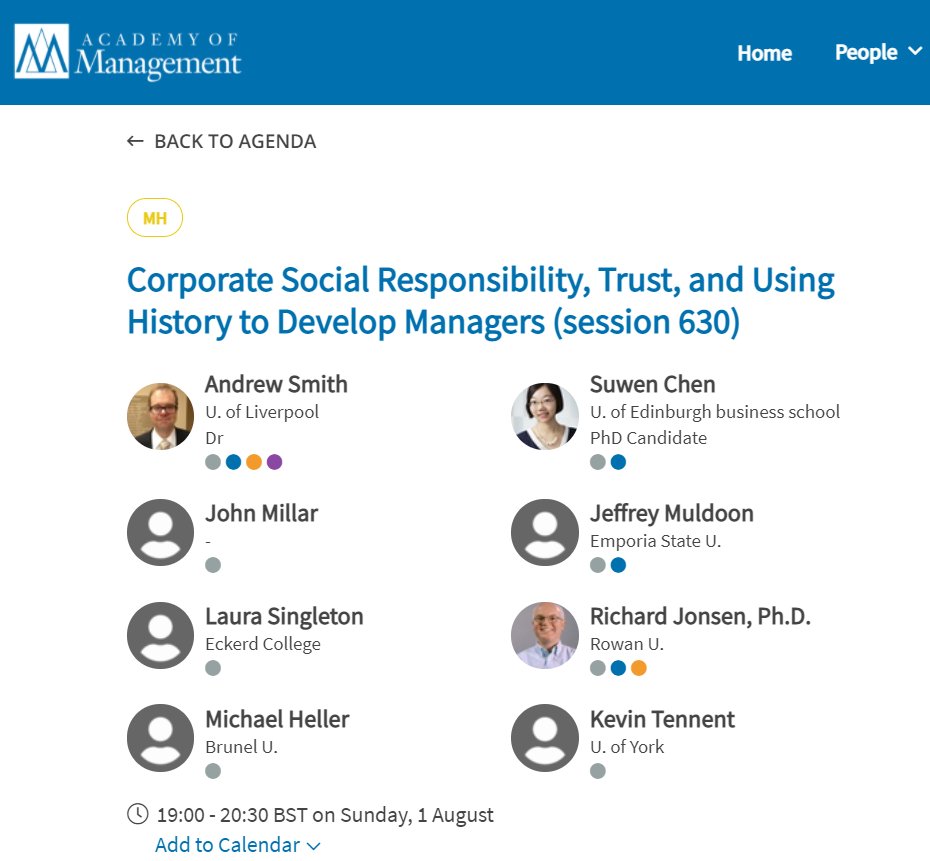Select the MH division tag
Image resolution: width=930 pixels, height=861 pixels.
(x=155, y=218)
